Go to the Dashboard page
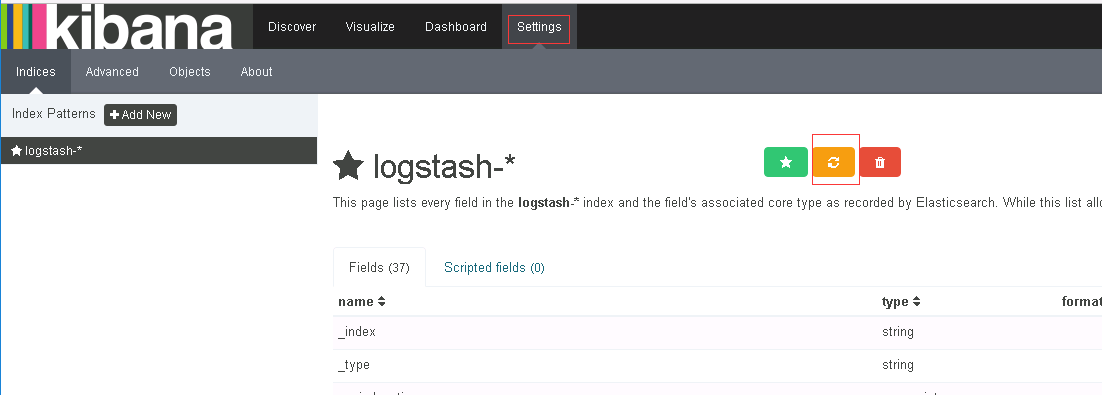This screenshot has width=1102, height=395. pyautogui.click(x=456, y=27)
